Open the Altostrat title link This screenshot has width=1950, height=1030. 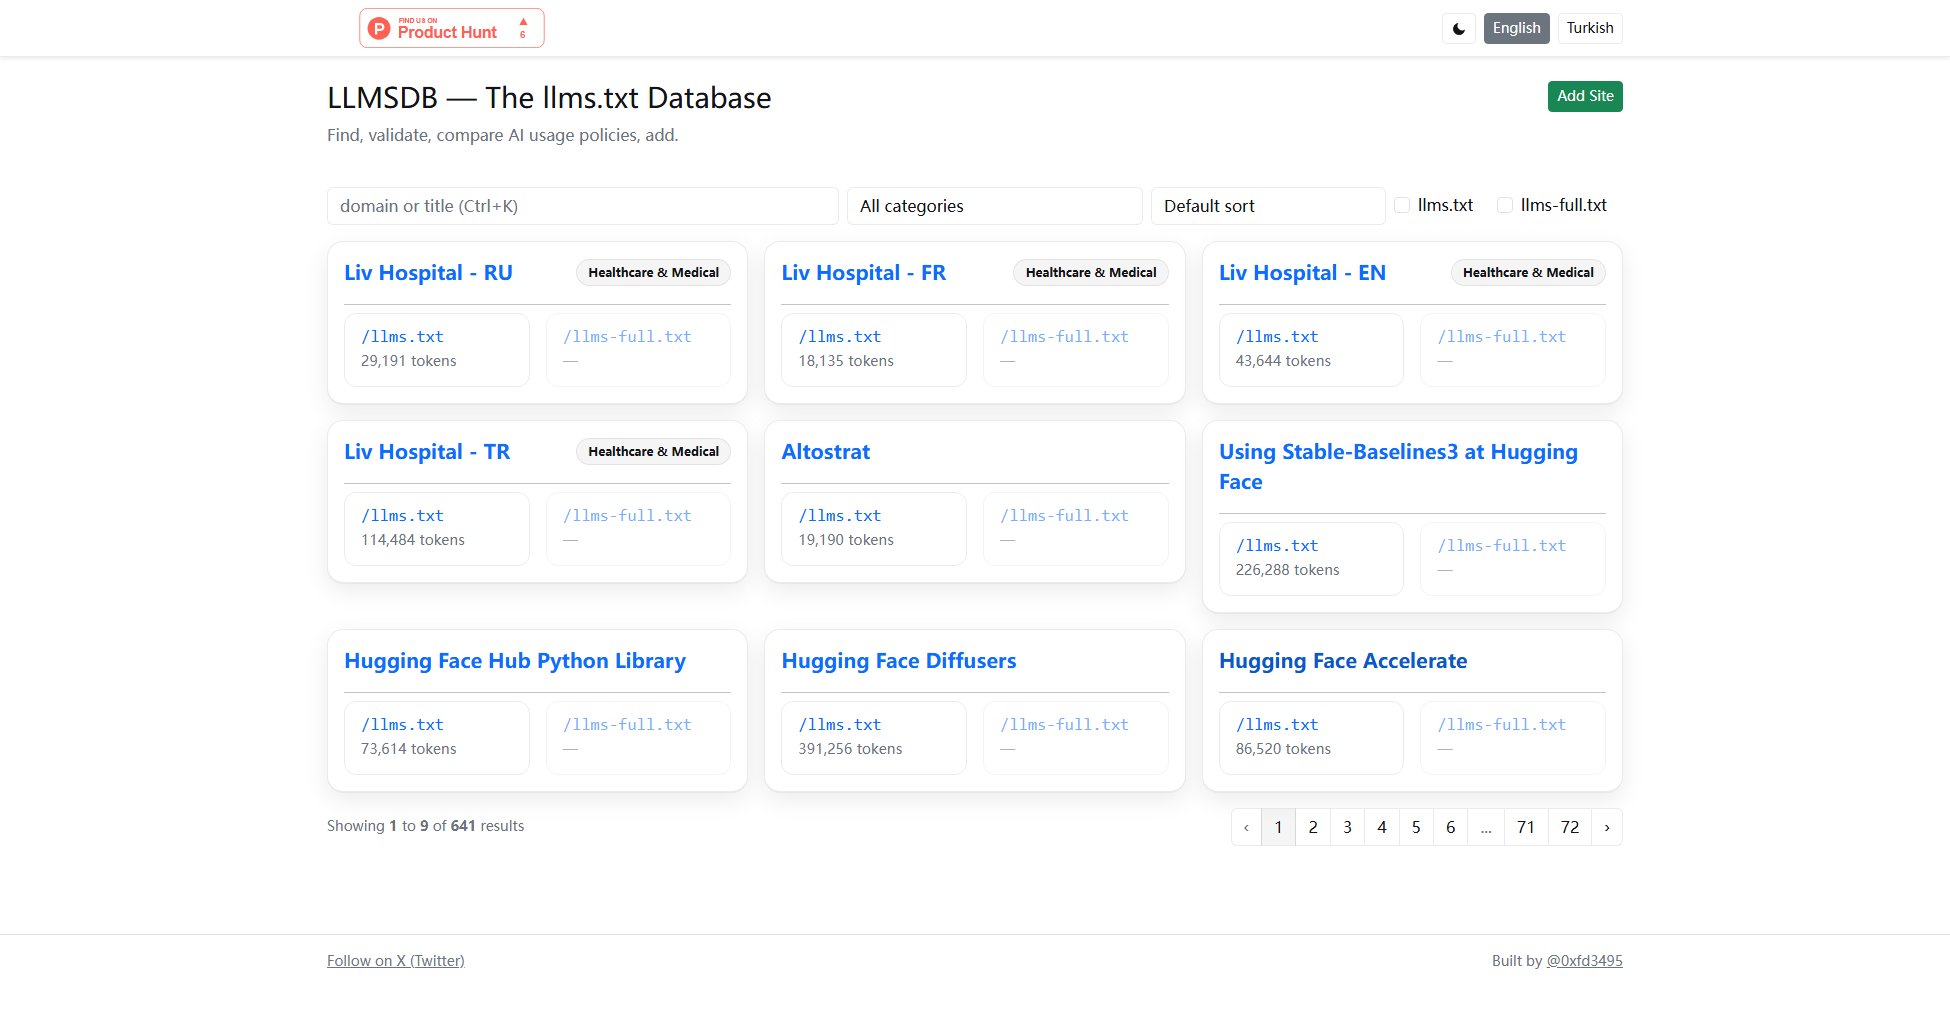coord(825,452)
